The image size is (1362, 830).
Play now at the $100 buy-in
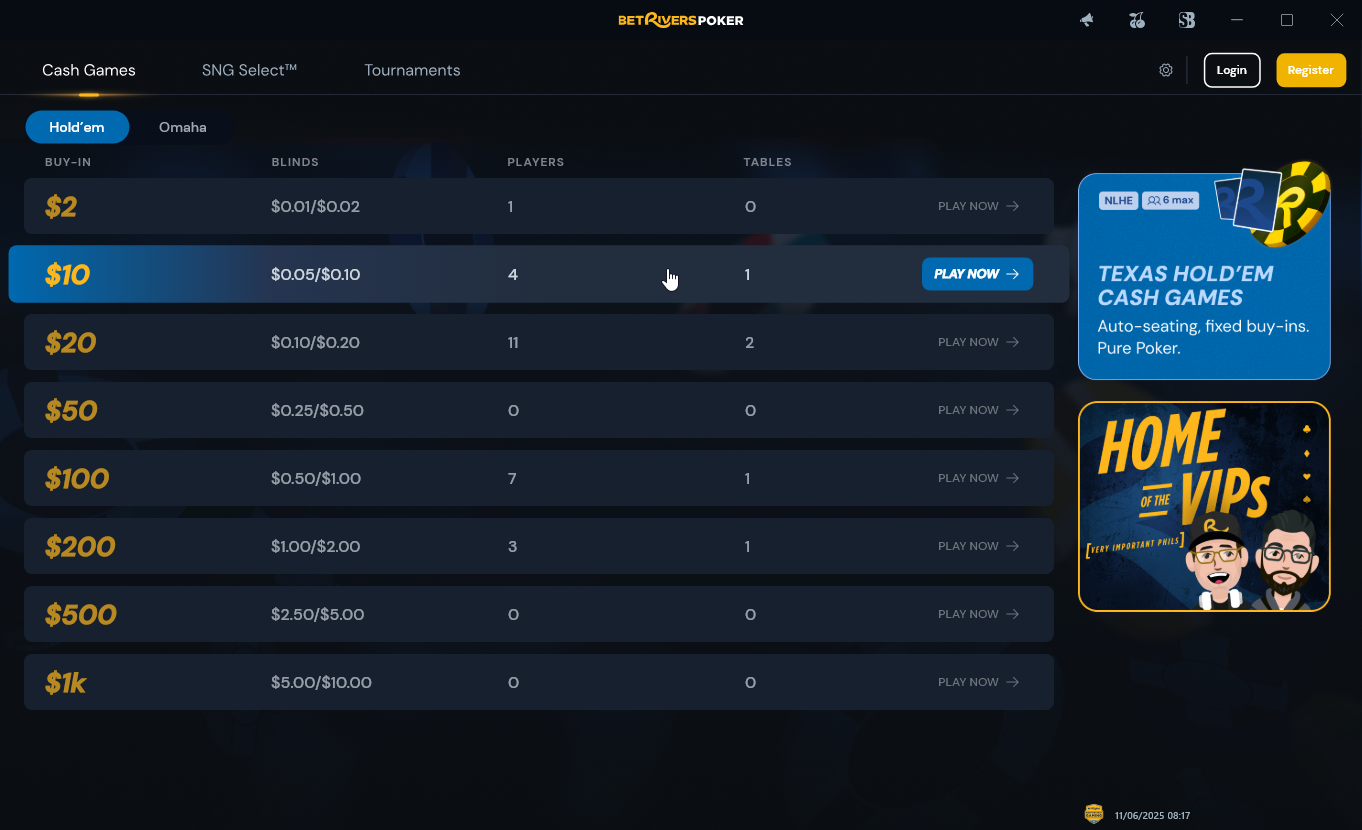click(978, 478)
